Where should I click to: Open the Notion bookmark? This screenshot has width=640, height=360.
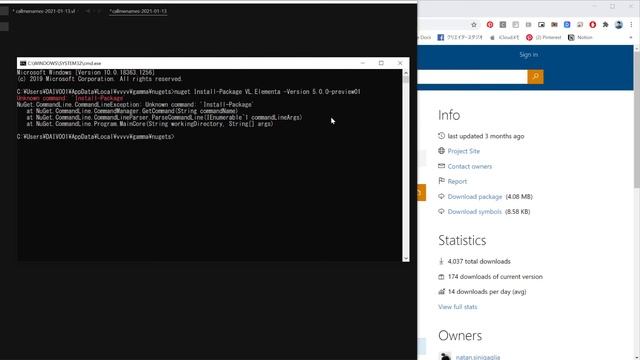(580, 37)
